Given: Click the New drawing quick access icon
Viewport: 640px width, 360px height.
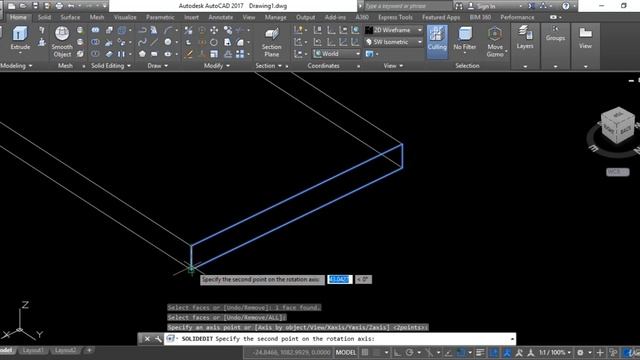Looking at the screenshot, I should 12,6.
